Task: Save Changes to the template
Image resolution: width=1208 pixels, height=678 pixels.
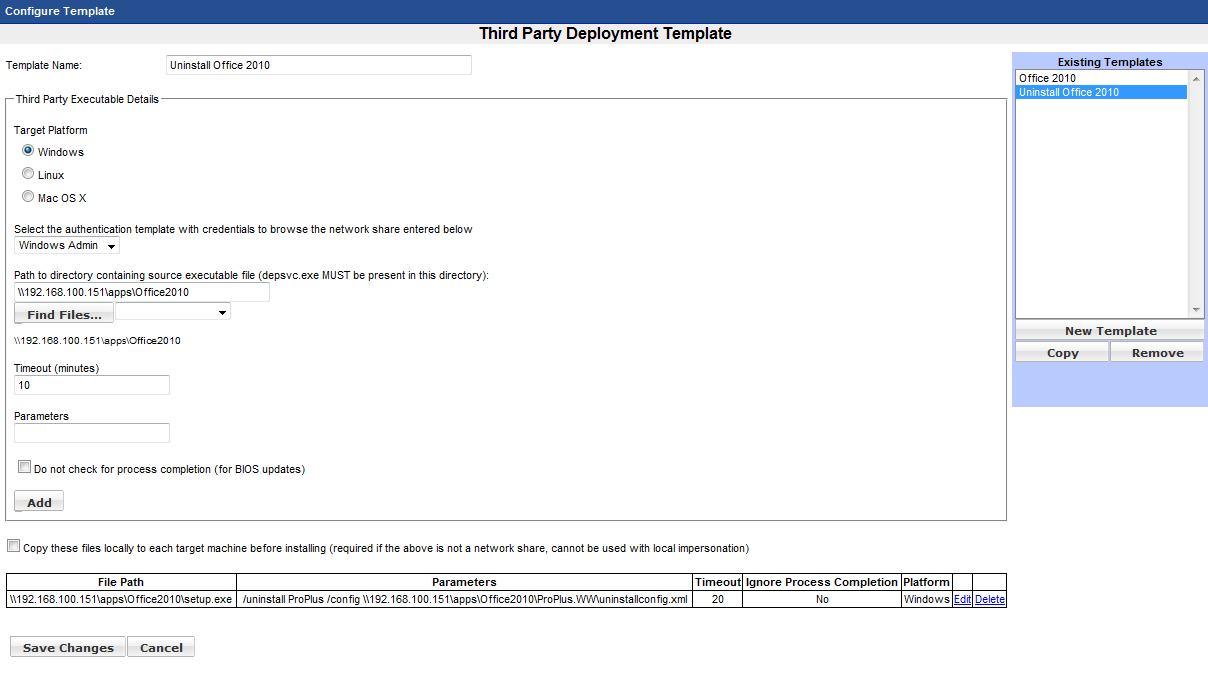Action: [x=68, y=647]
